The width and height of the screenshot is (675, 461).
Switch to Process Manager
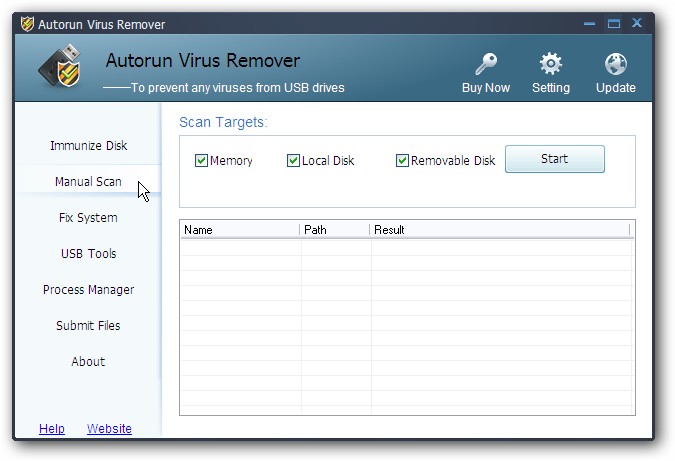[x=88, y=290]
